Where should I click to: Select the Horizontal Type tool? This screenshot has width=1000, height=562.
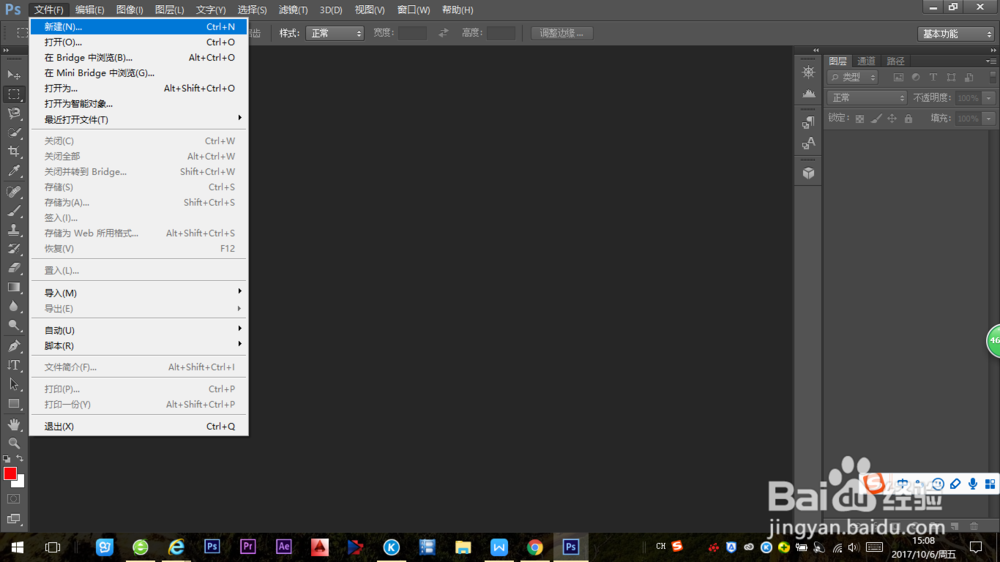tap(13, 366)
